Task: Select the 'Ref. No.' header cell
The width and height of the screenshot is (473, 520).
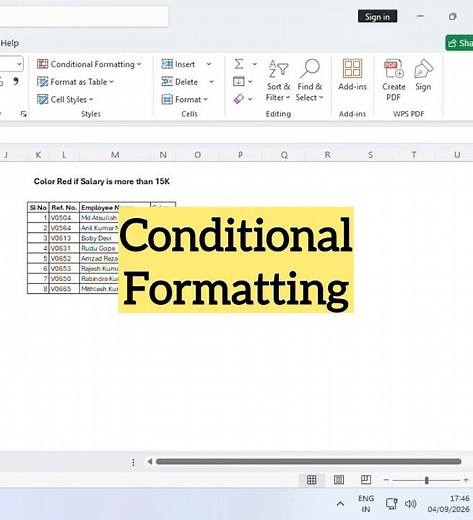Action: click(64, 207)
